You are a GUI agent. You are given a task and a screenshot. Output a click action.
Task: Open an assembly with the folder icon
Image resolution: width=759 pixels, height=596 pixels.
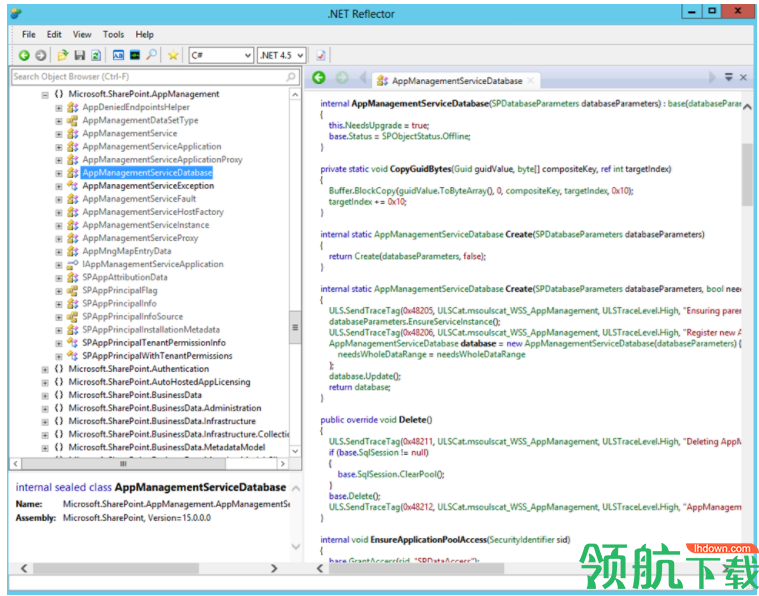62,56
